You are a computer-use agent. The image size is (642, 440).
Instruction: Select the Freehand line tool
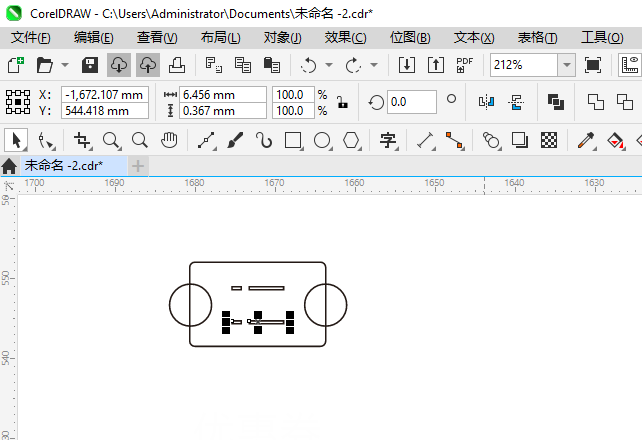point(207,141)
